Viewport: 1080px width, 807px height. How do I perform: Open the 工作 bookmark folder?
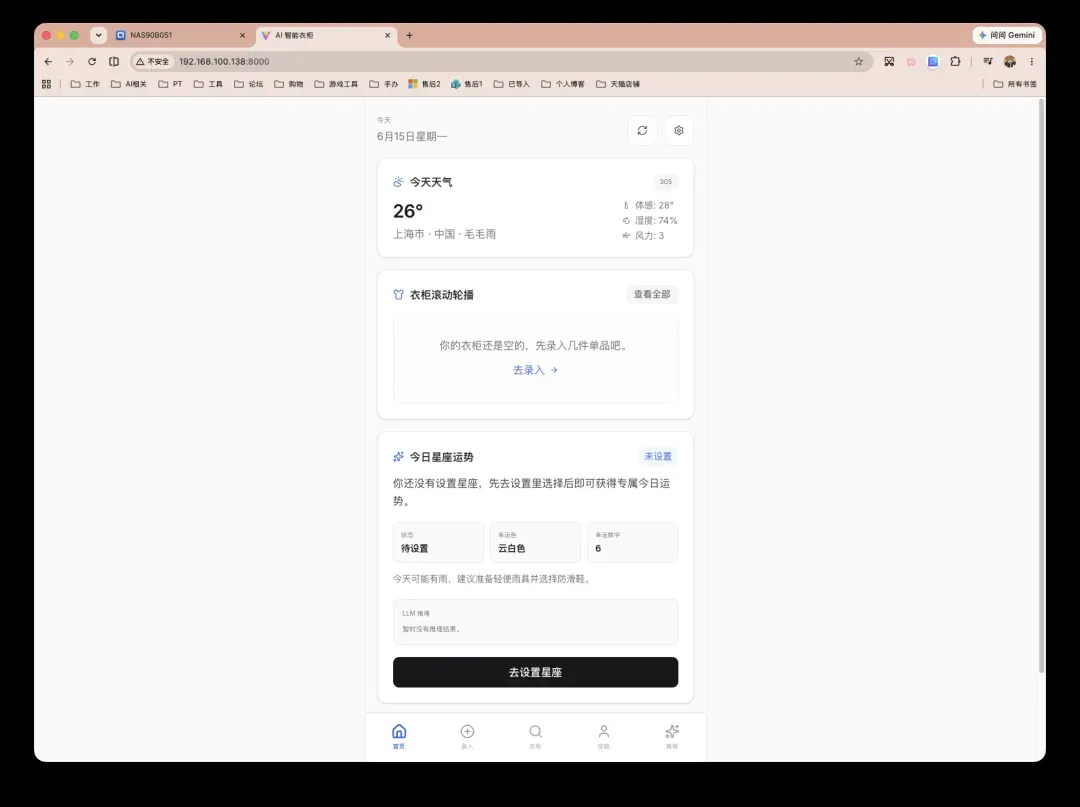[x=85, y=84]
